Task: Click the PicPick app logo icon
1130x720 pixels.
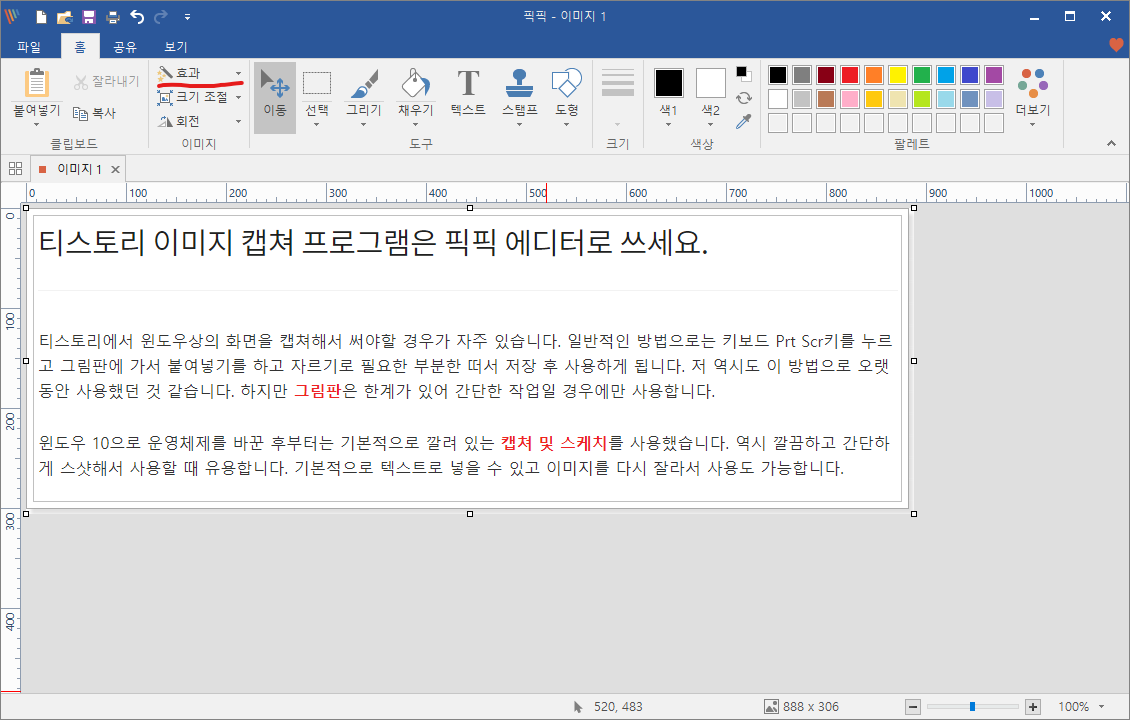Action: coord(12,17)
